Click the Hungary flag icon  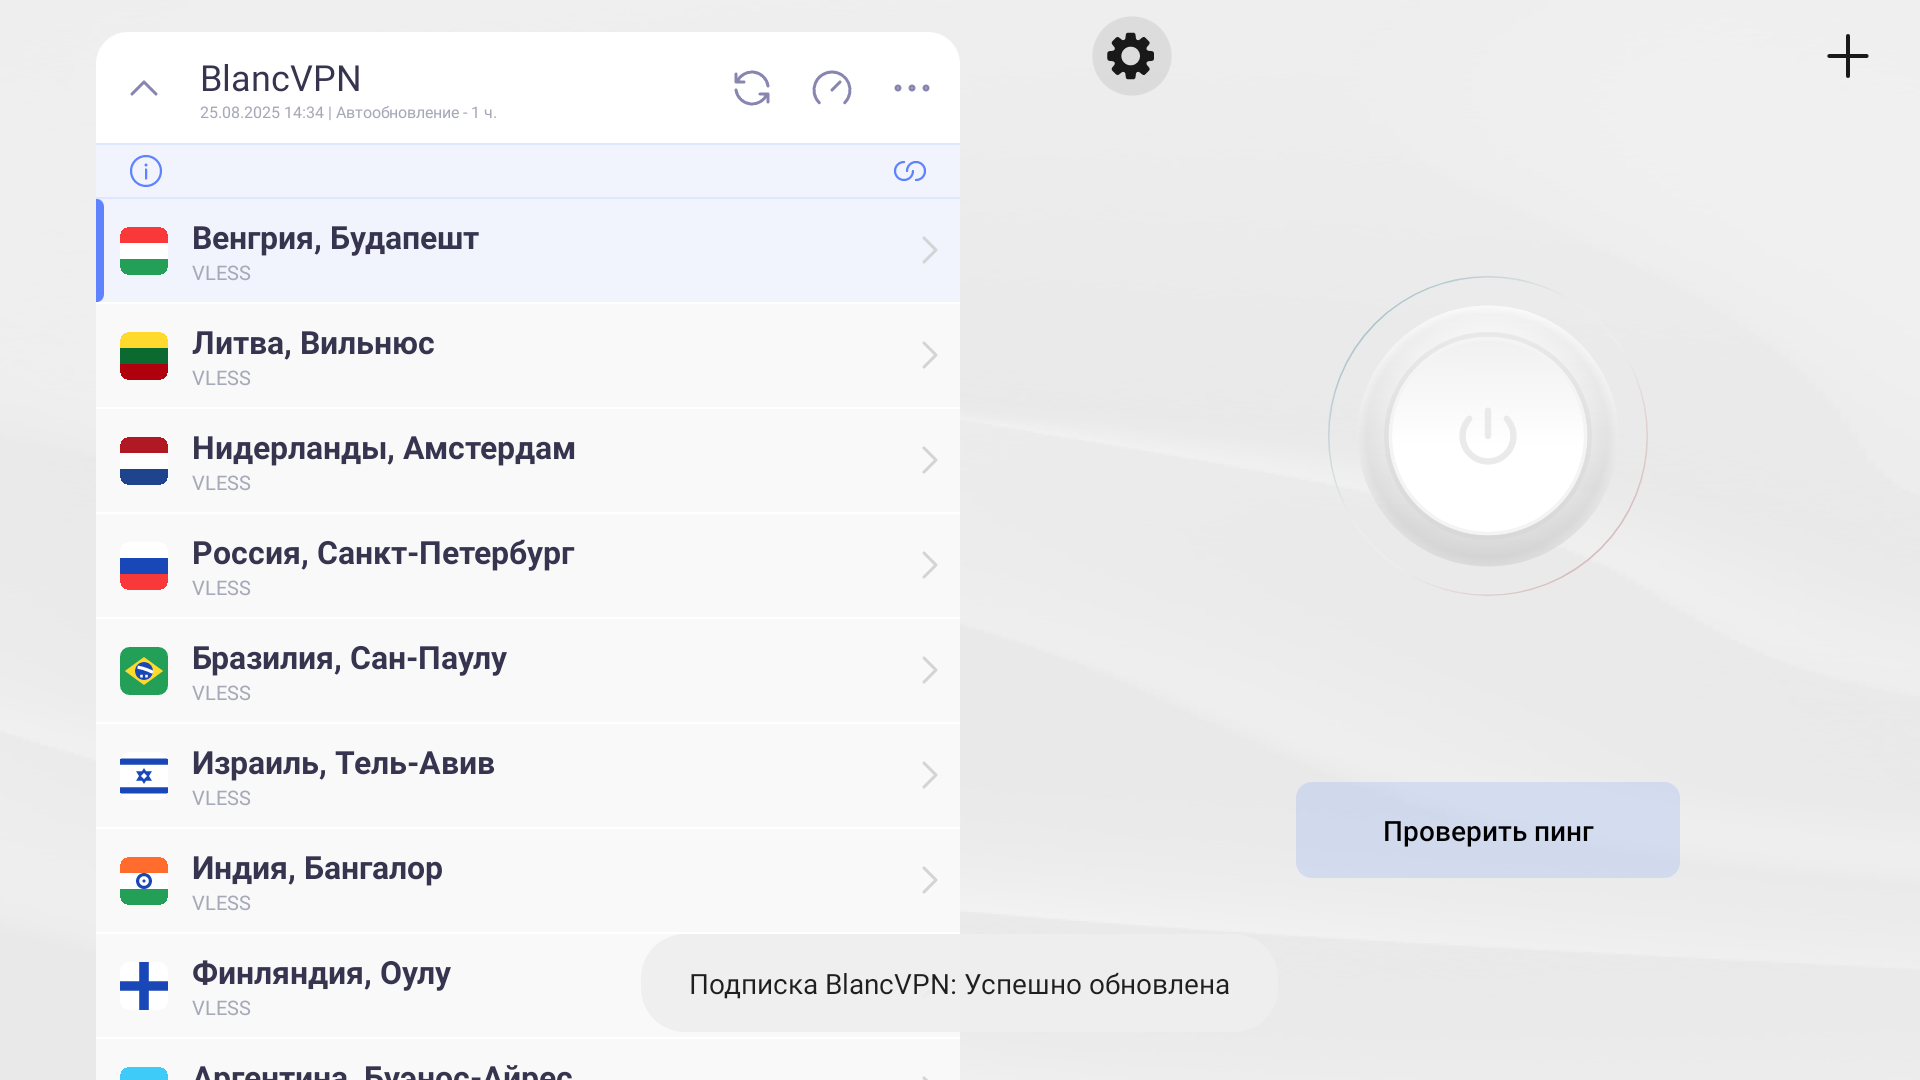144,251
